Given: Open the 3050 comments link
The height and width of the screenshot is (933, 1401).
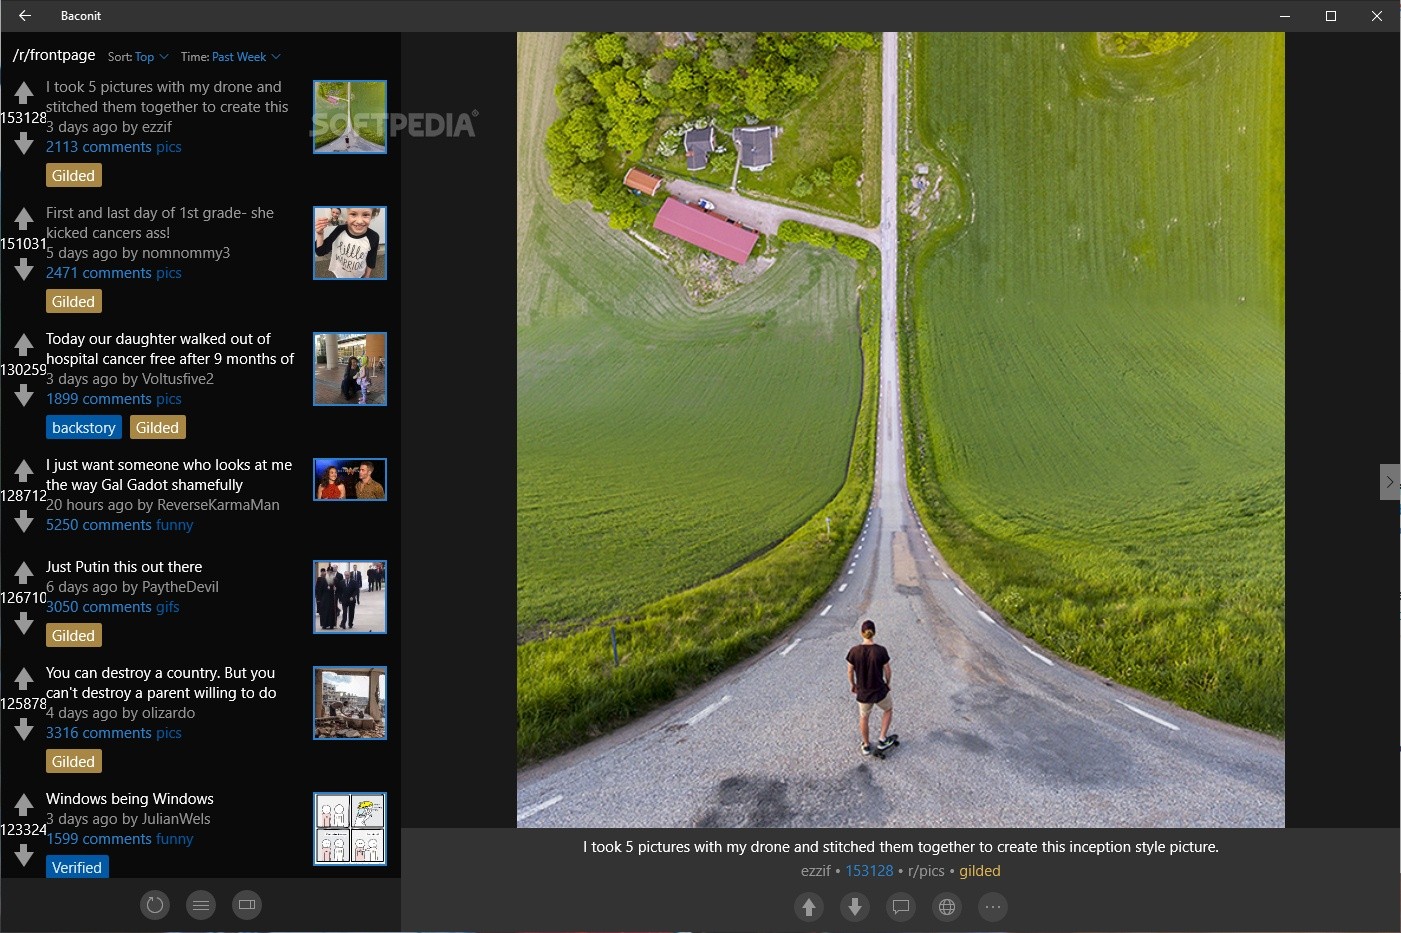Looking at the screenshot, I should (x=99, y=607).
